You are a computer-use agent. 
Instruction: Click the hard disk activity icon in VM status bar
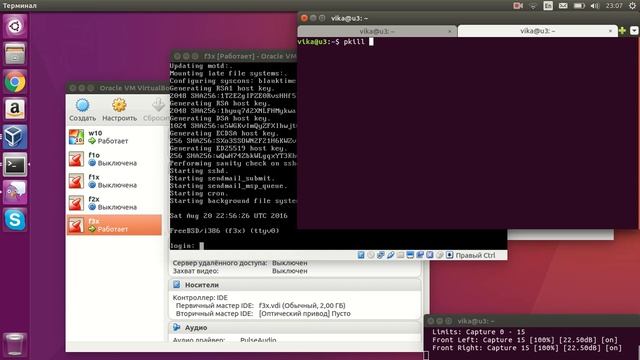point(361,255)
